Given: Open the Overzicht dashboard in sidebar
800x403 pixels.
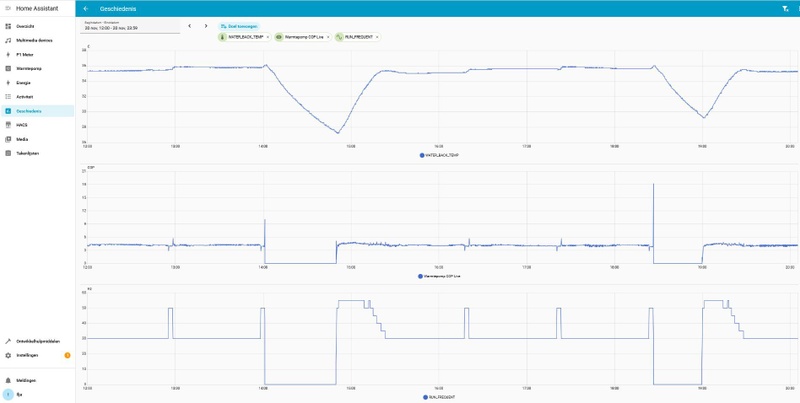Looking at the screenshot, I should [37, 26].
